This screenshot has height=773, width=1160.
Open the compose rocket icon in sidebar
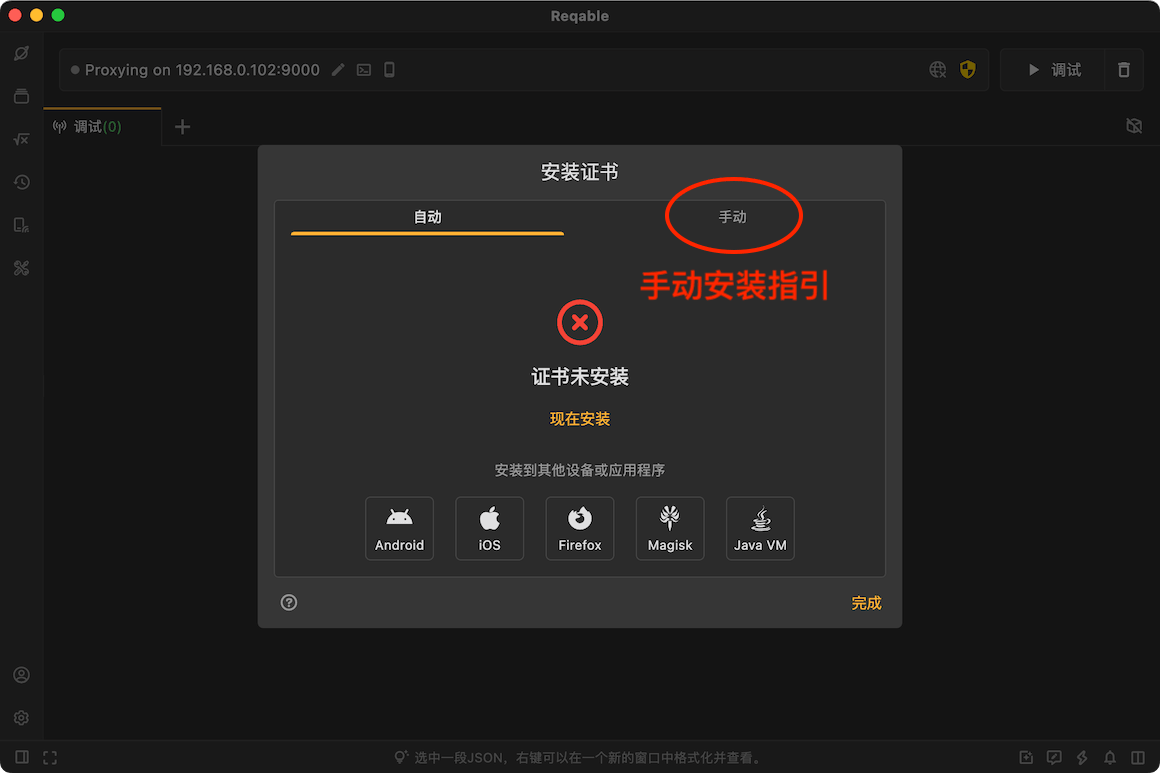[21, 53]
